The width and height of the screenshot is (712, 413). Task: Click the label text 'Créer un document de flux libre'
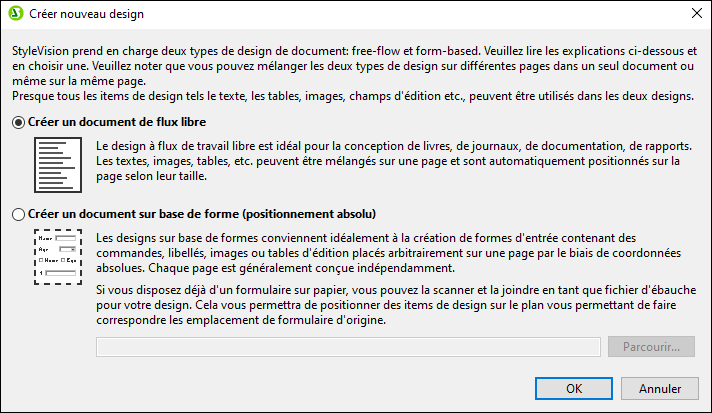pyautogui.click(x=117, y=122)
